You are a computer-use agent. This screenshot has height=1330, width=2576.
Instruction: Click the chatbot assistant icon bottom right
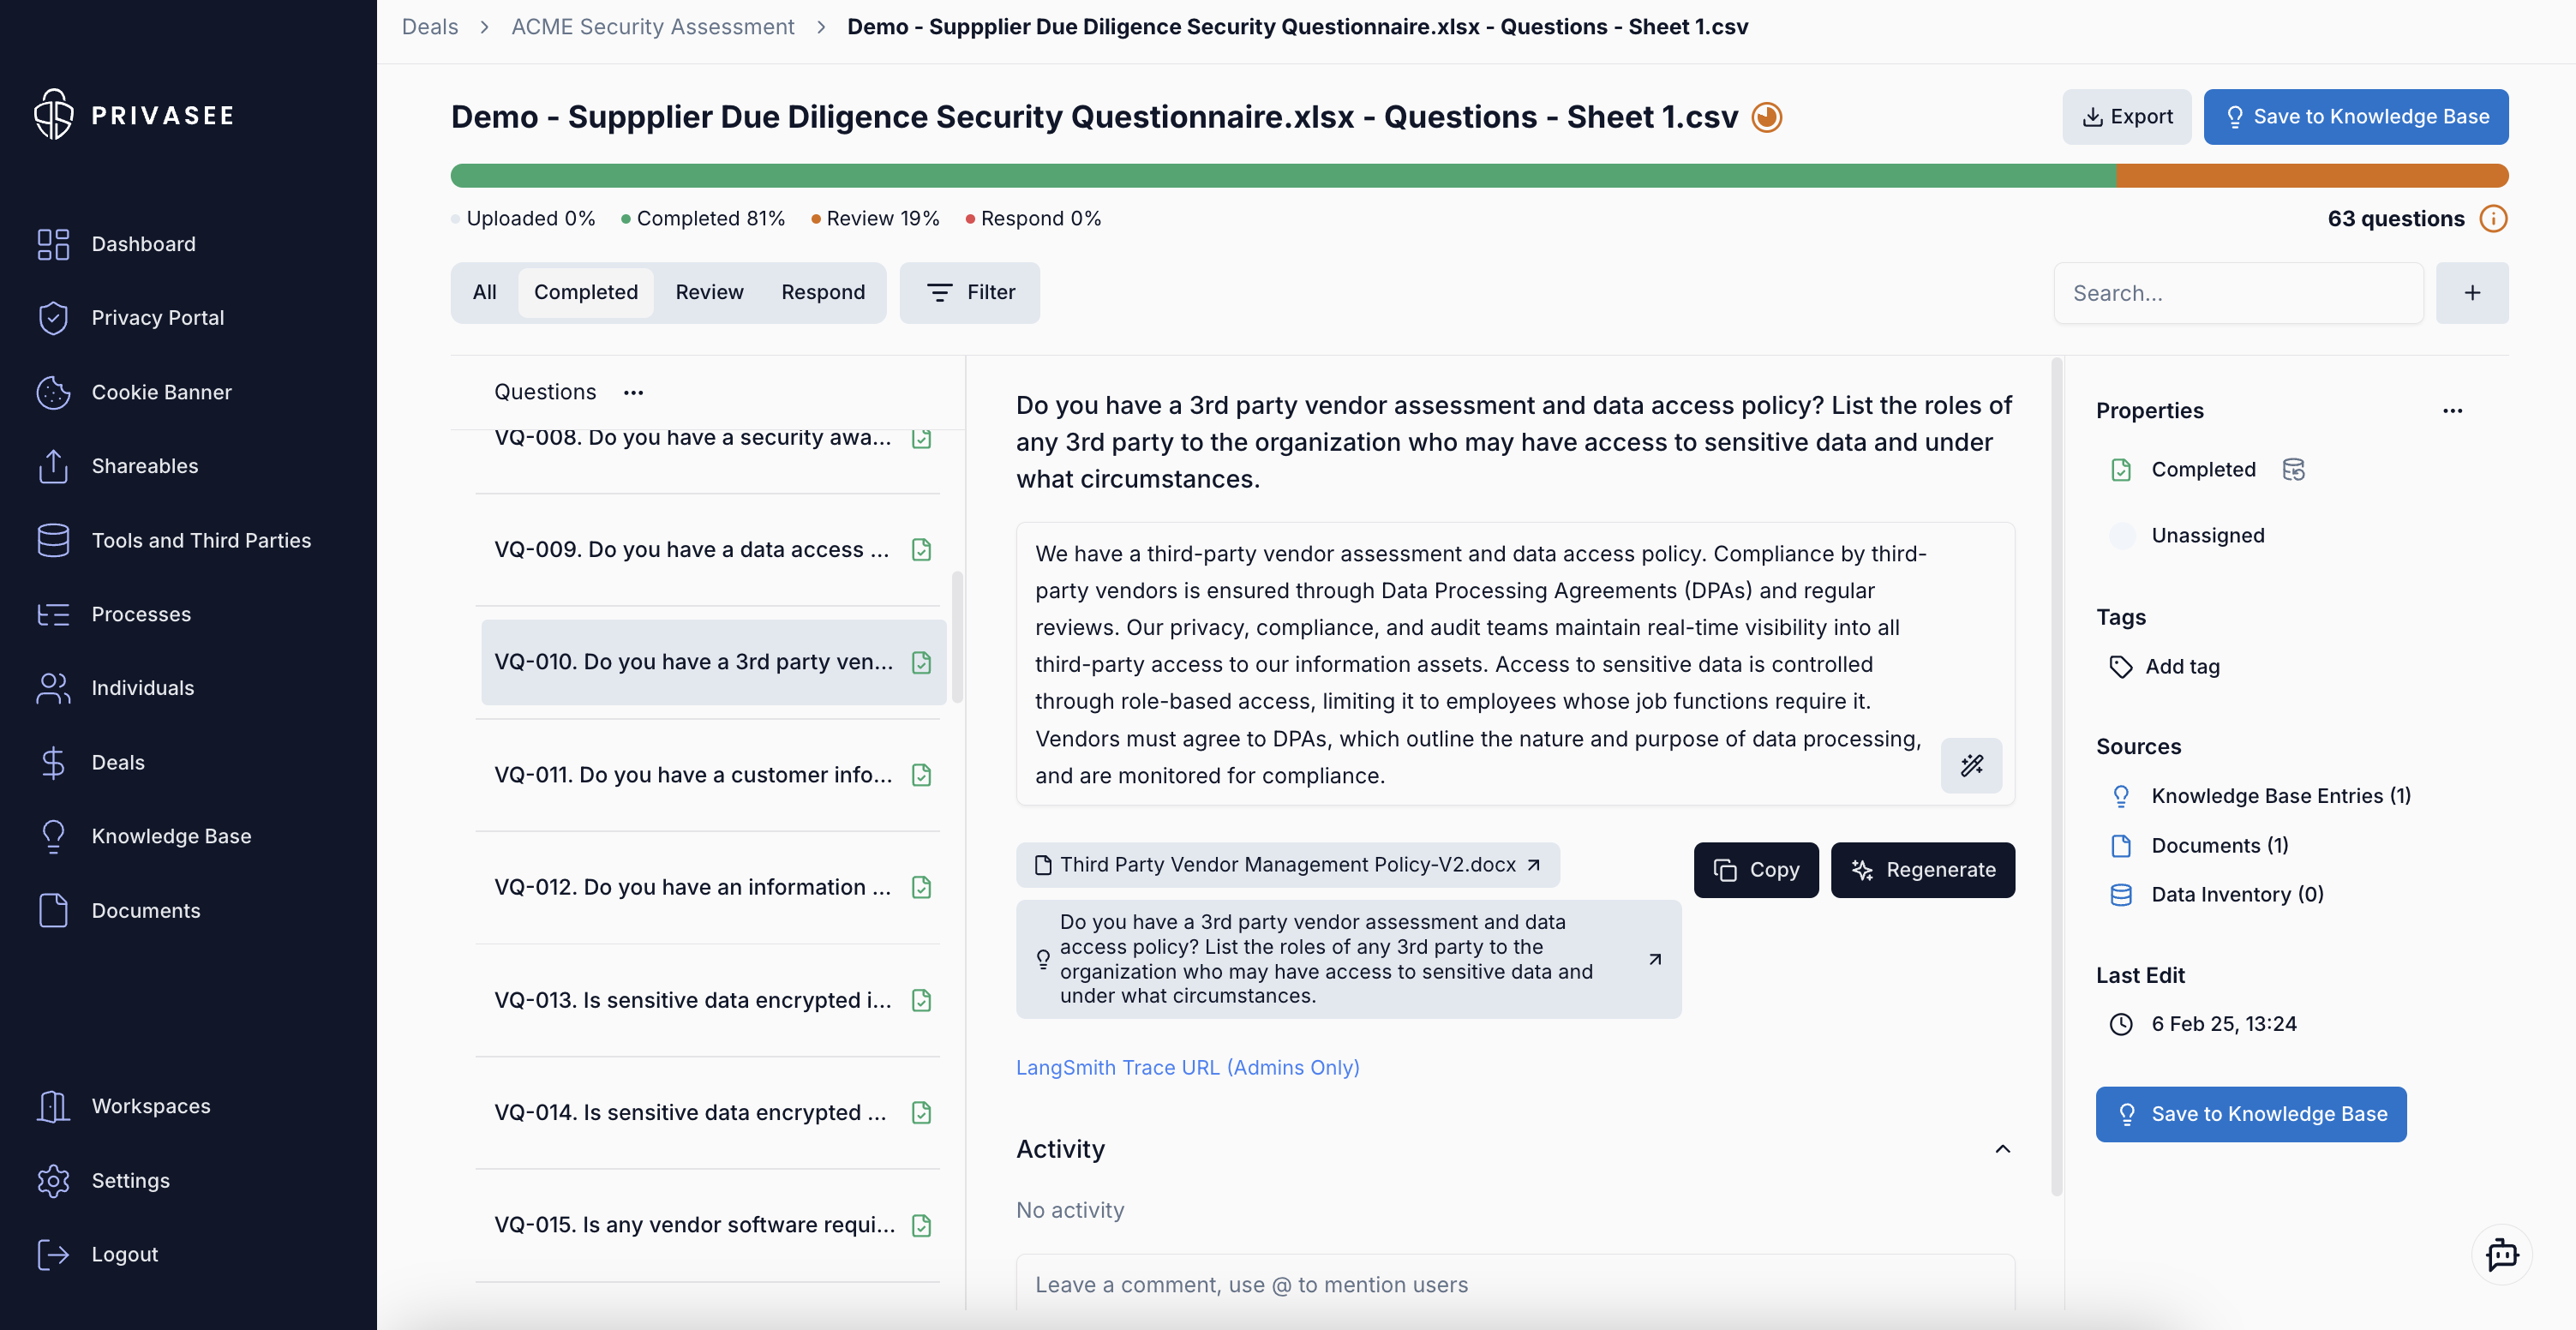pyautogui.click(x=2501, y=1254)
